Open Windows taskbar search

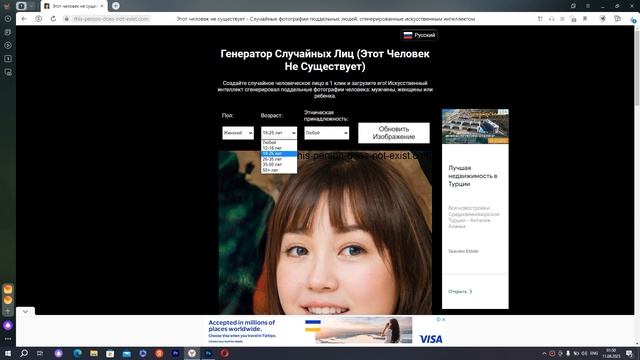(x=24, y=353)
